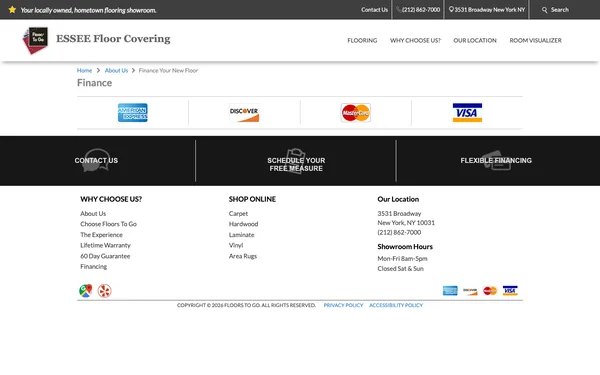Follow the About Us breadcrumb link
Screen dimensions: 600x375
pyautogui.click(x=116, y=70)
